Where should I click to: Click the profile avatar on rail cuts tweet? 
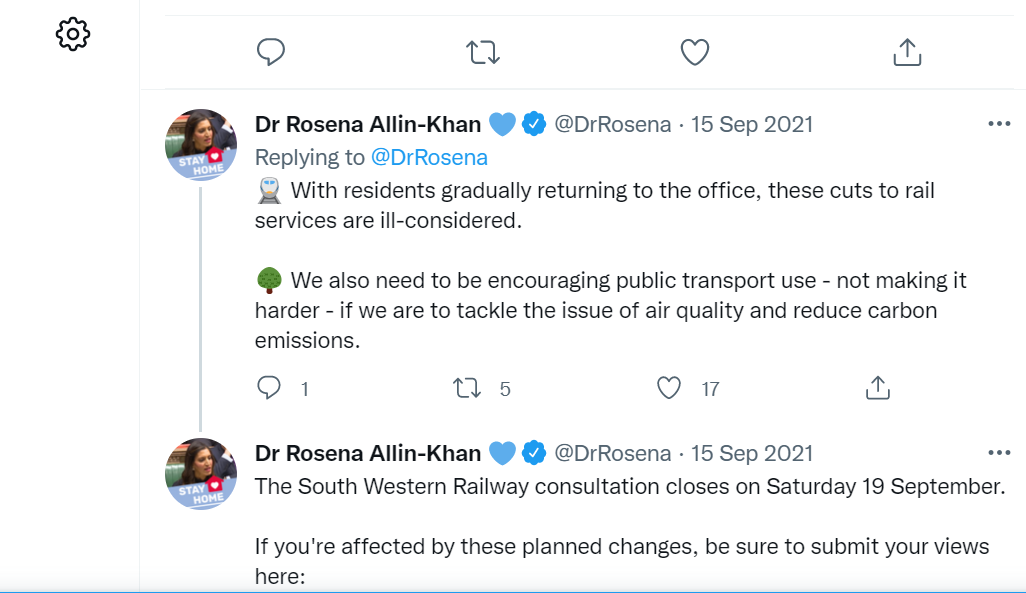(x=201, y=145)
